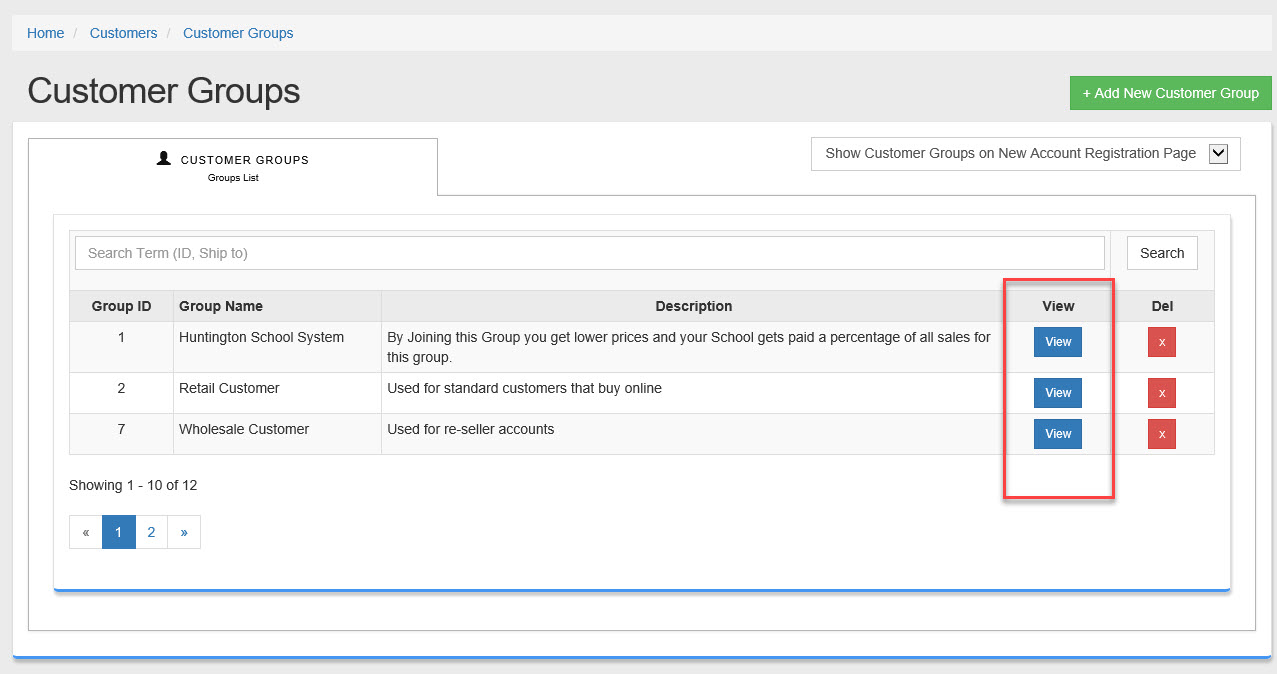Screen dimensions: 1277x674
Task: Go to next page with » arrow
Action: [184, 532]
